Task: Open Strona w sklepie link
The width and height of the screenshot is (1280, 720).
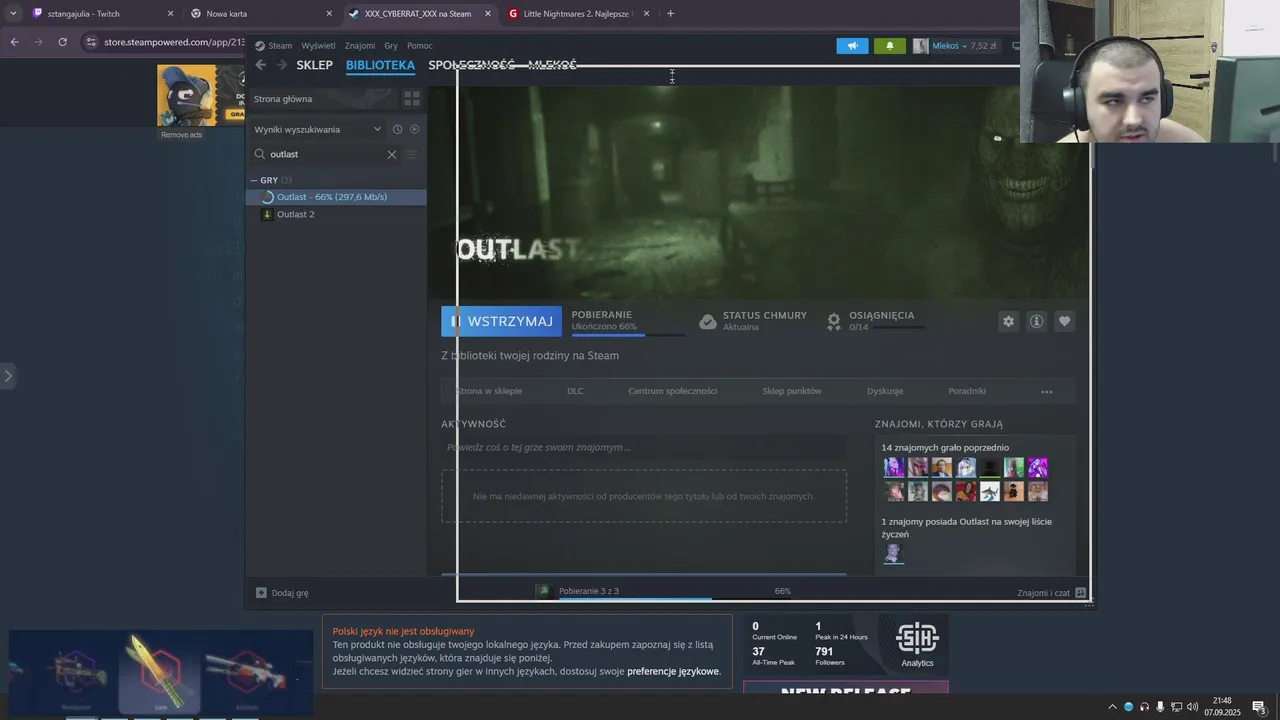Action: (489, 391)
